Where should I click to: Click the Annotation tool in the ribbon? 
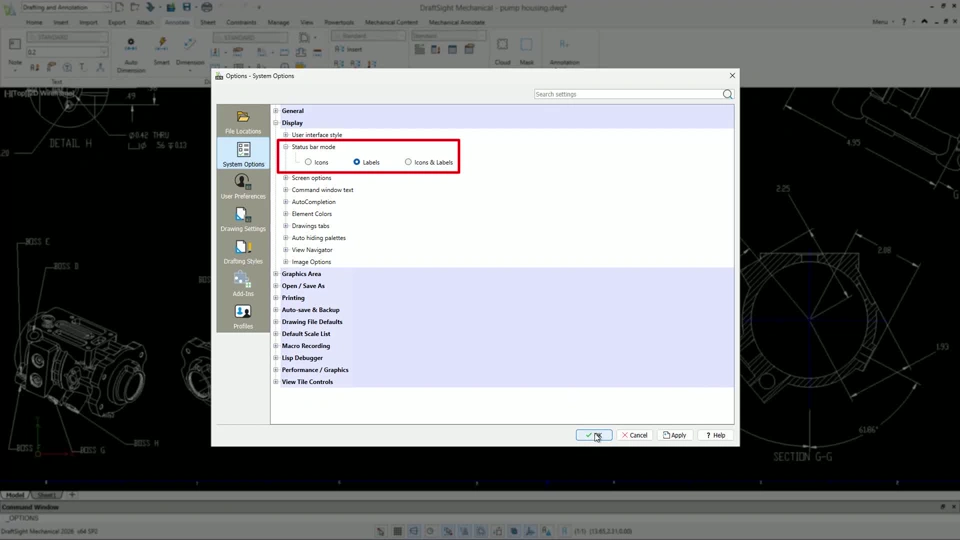click(x=564, y=51)
